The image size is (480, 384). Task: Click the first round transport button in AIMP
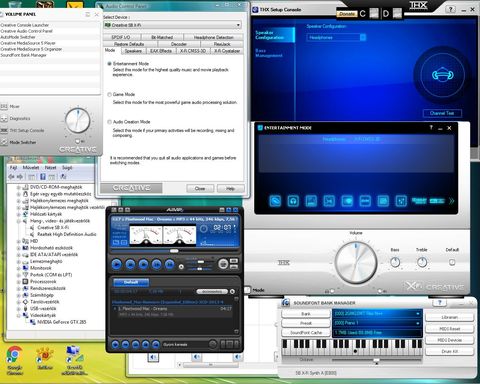tap(116, 264)
